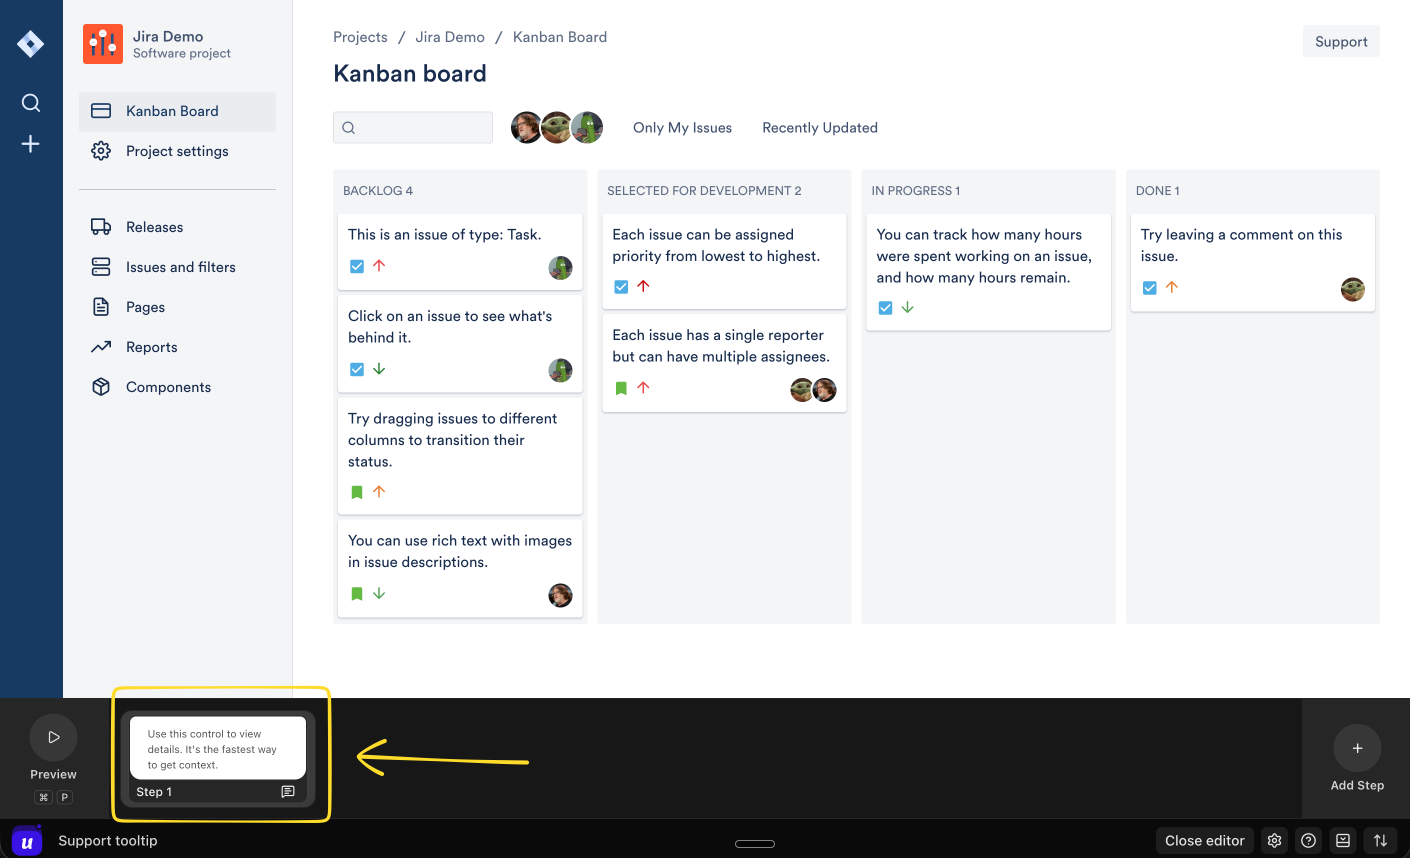Open the 'Each issue has a single reporter' card
Viewport: 1410px width, 858px height.
(x=724, y=362)
